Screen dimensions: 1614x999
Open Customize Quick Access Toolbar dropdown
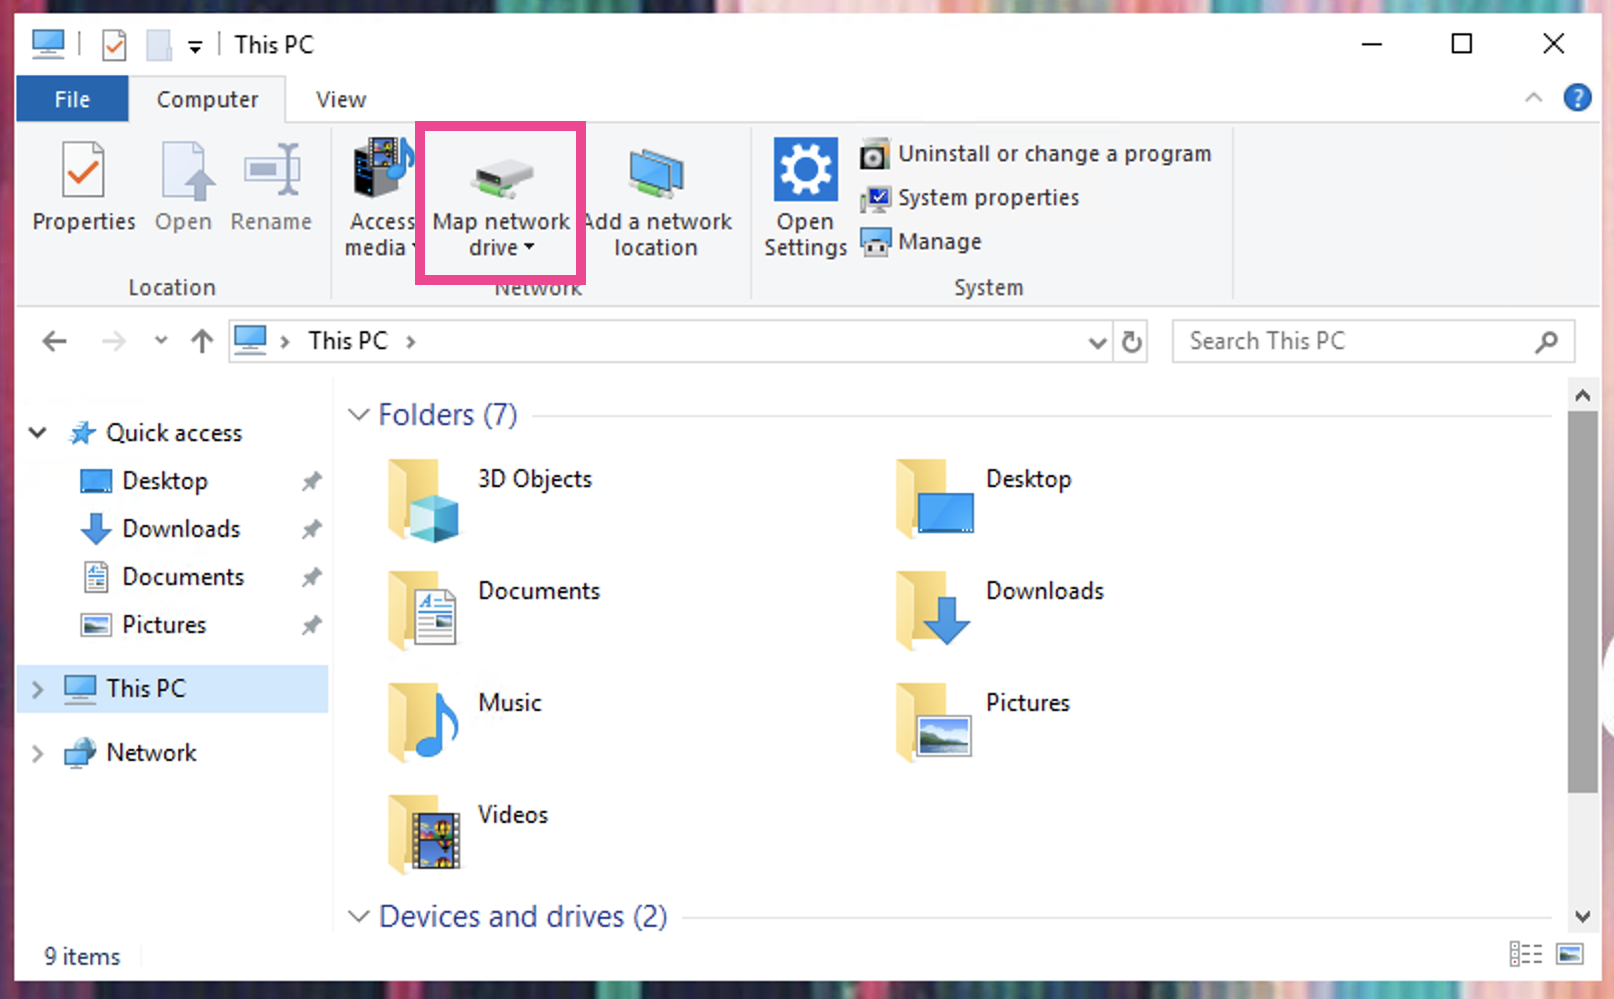[195, 46]
